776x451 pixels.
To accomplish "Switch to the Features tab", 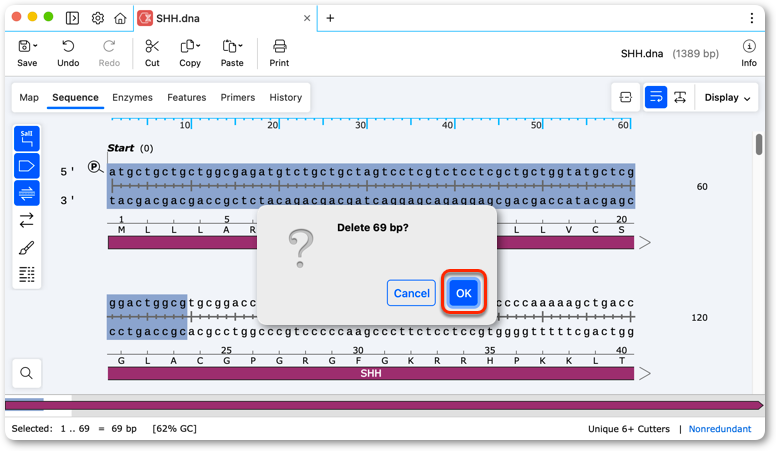I will (187, 98).
